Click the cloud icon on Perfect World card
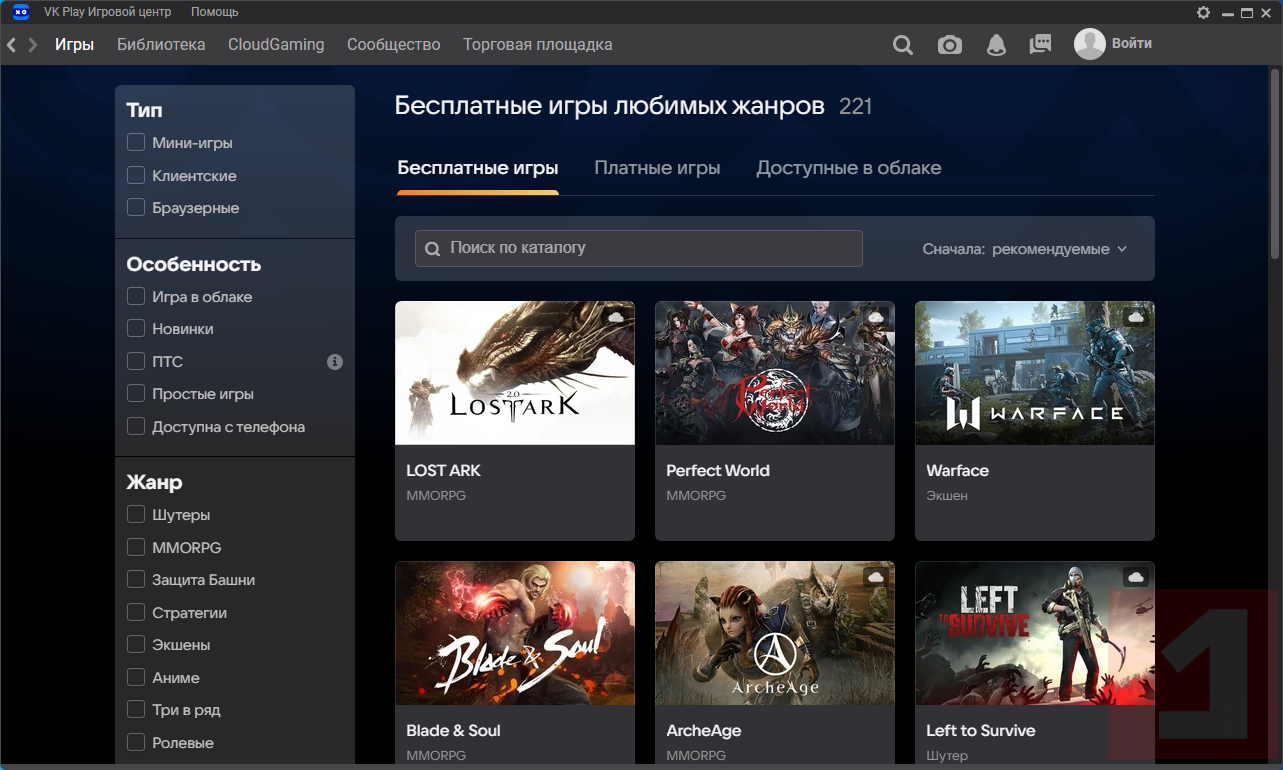The image size is (1283, 770). pyautogui.click(x=876, y=317)
